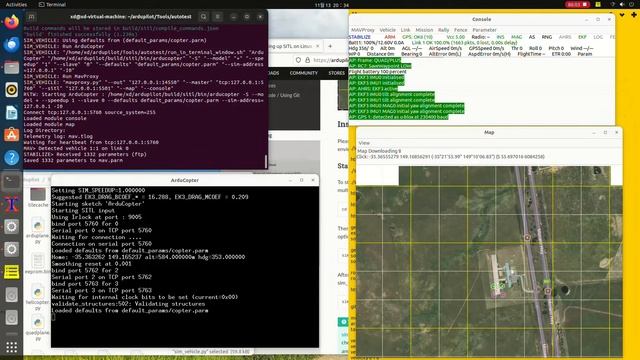
Task: Open the Fence menu in Console
Action: (460, 30)
